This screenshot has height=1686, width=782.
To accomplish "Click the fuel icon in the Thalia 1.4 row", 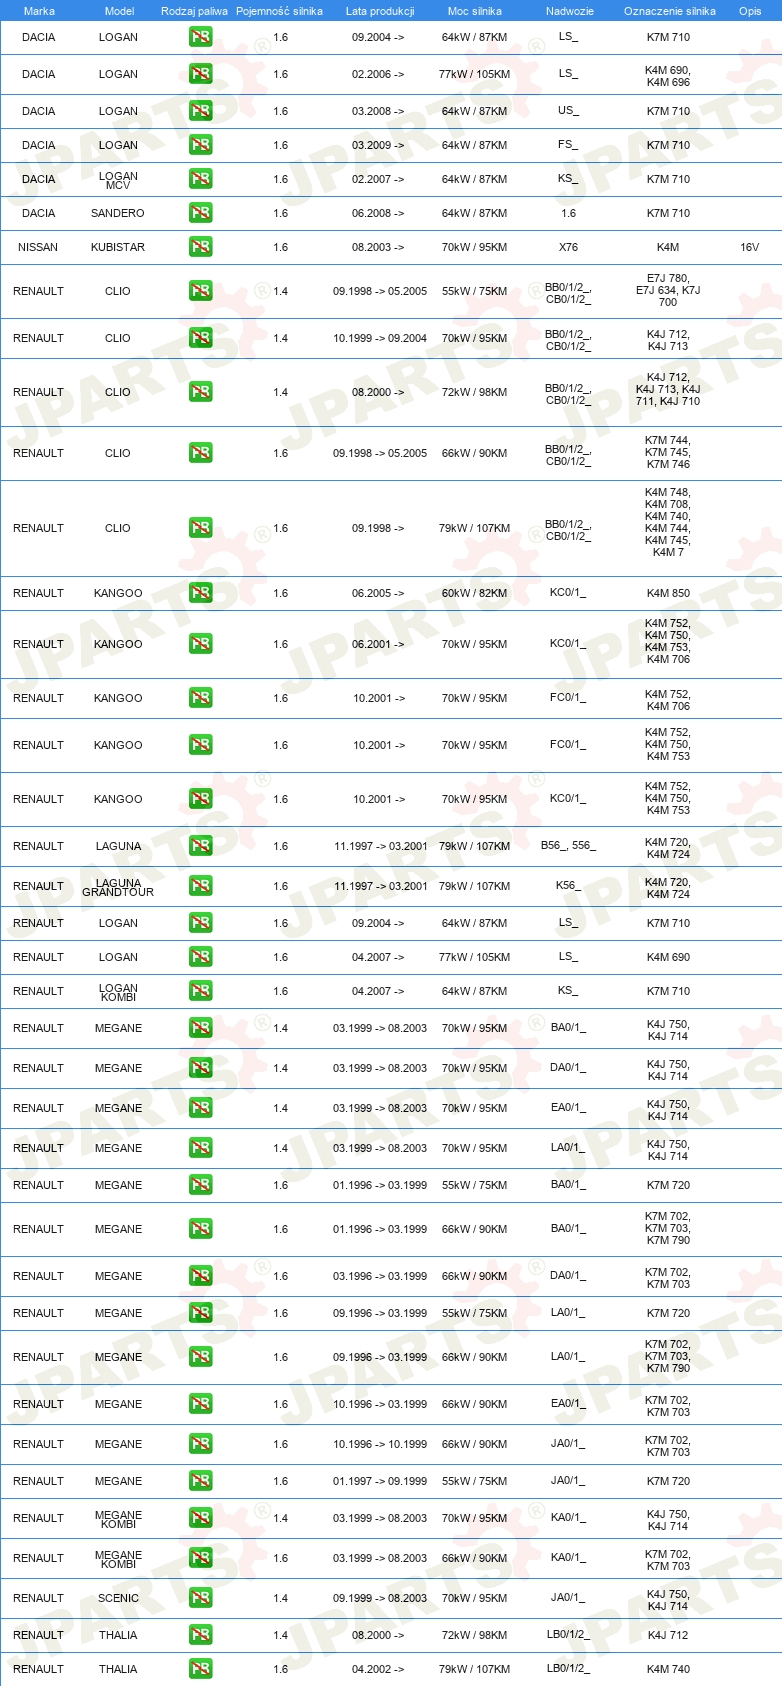I will coord(200,1635).
